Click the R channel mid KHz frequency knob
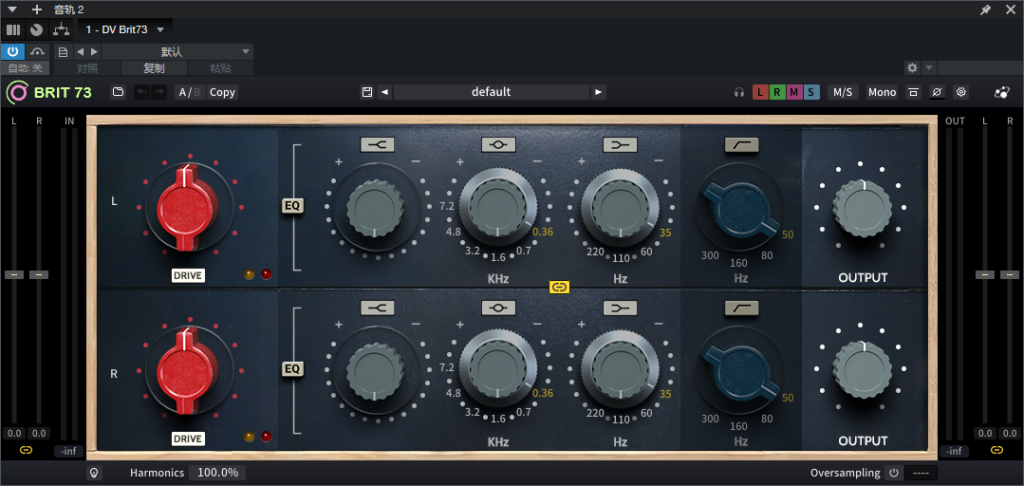The height and width of the screenshot is (486, 1024). pos(498,369)
